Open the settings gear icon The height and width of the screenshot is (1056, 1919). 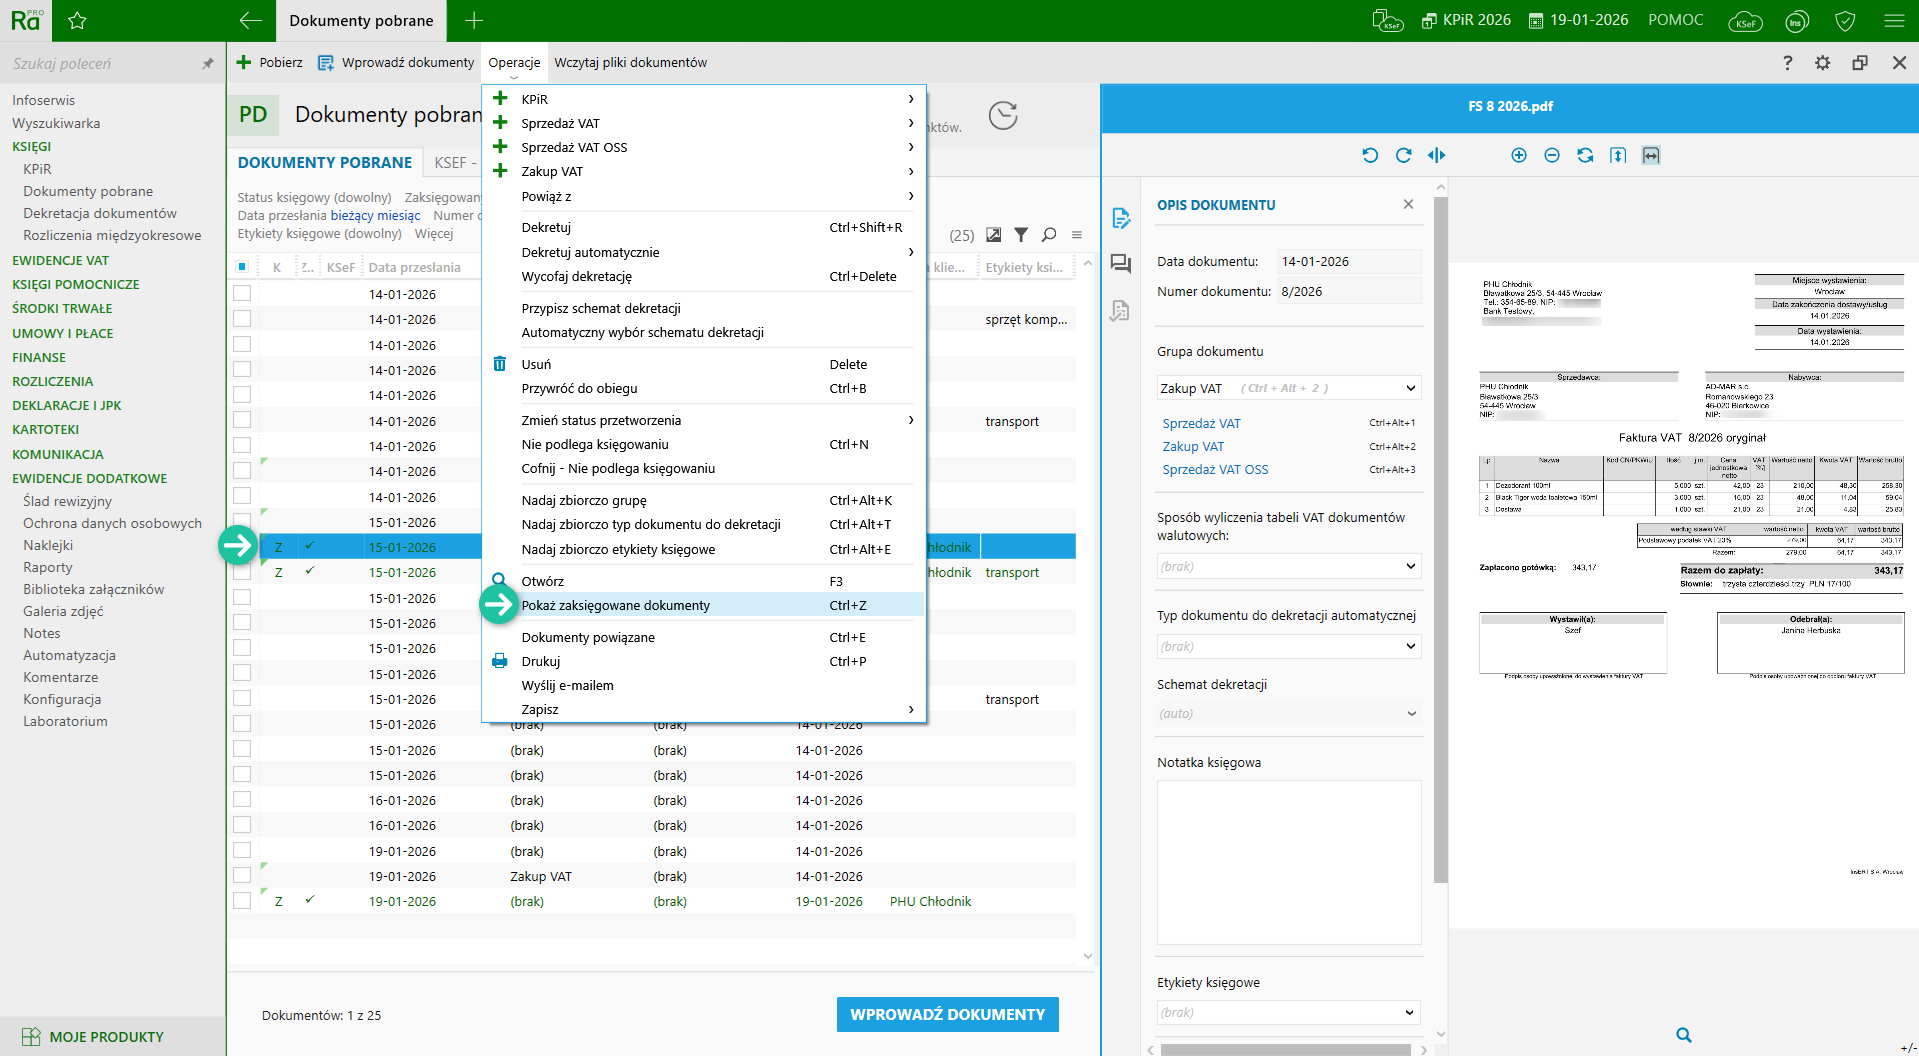click(x=1822, y=63)
